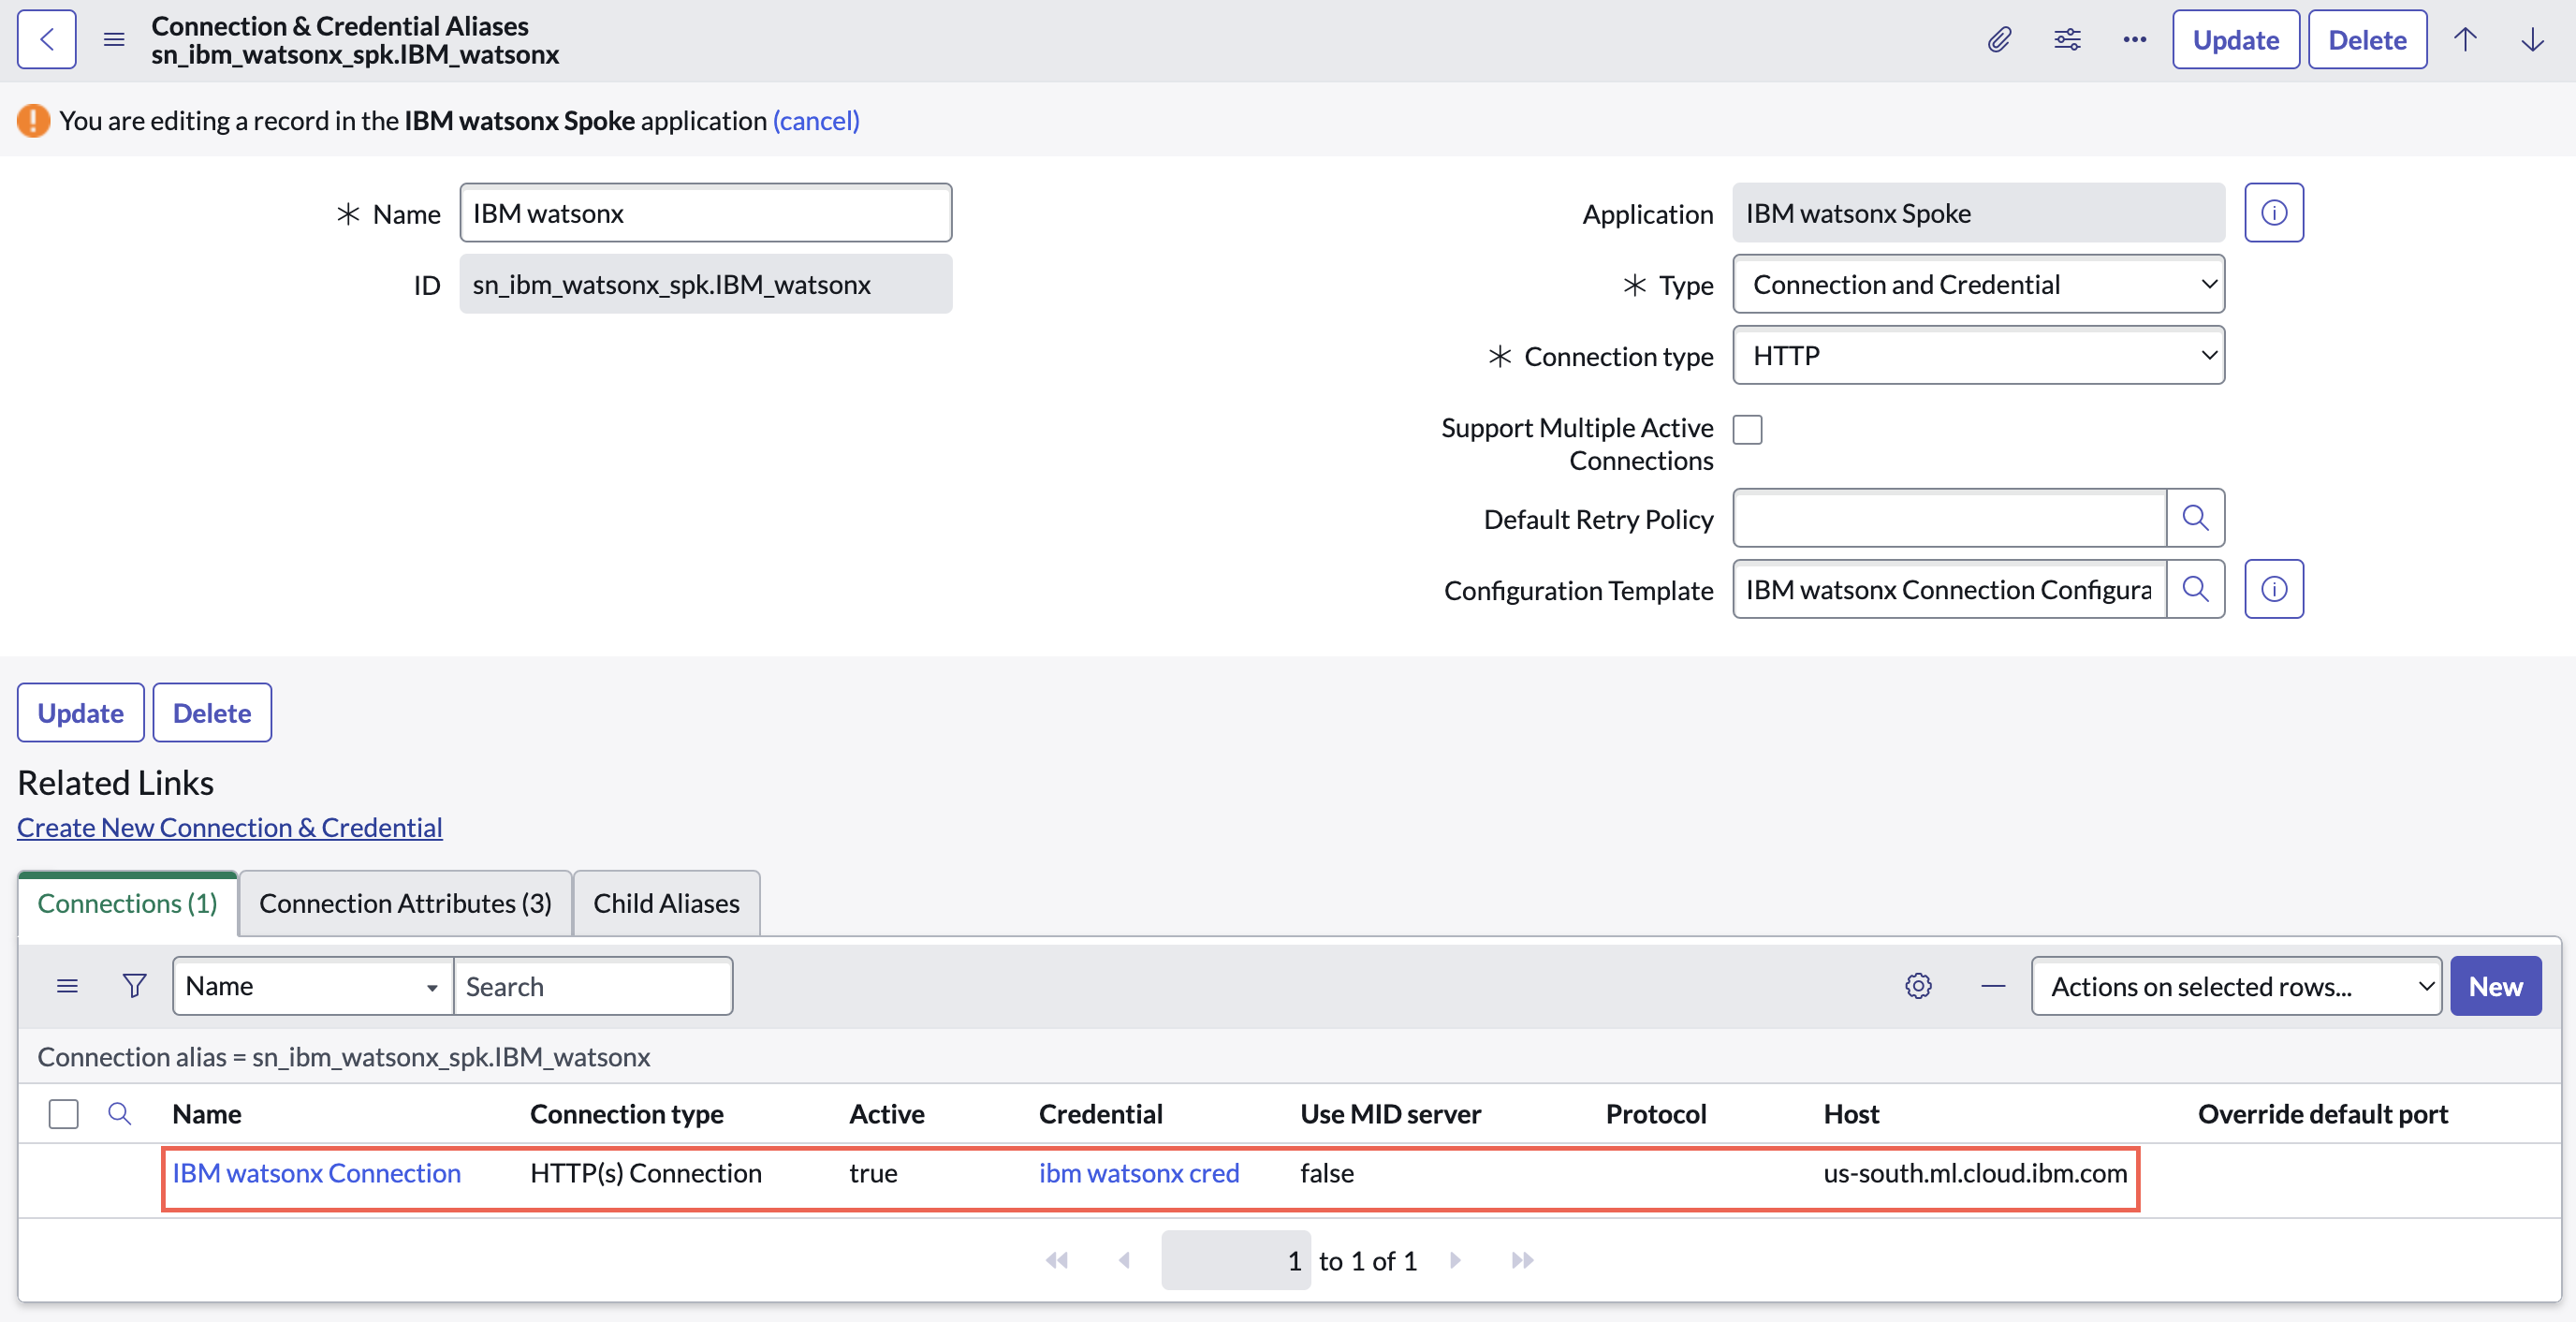Screen dimensions: 2576x1322
Task: Sort by Override default port column header
Action: (2322, 1113)
